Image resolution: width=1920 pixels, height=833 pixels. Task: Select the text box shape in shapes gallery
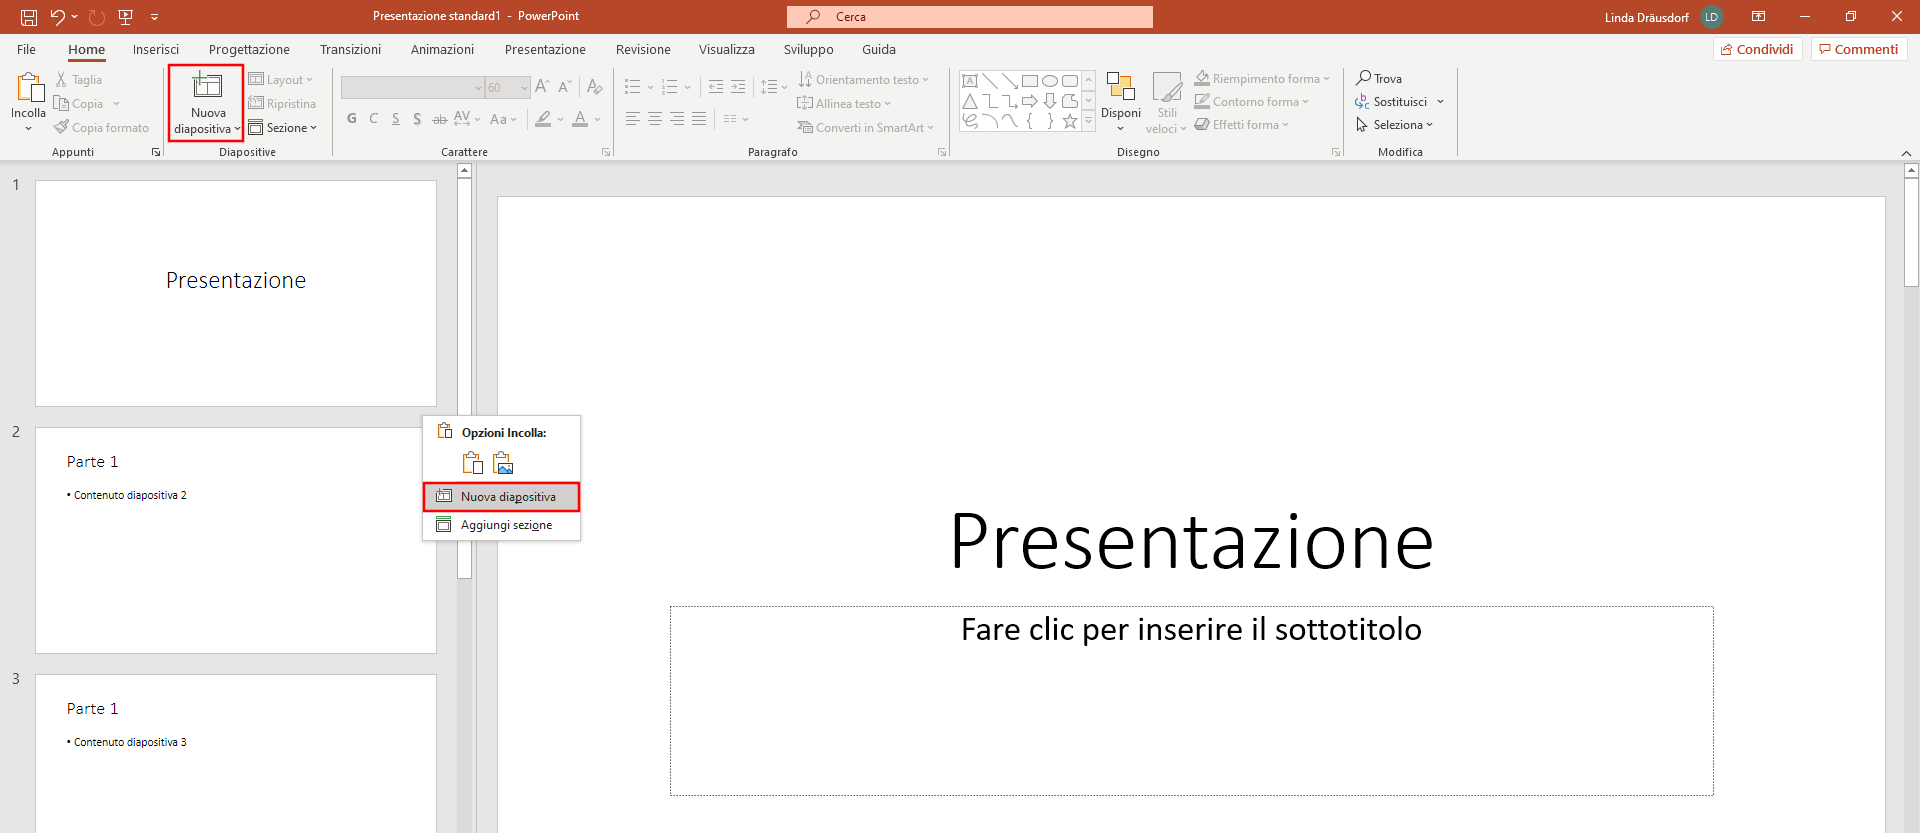(x=970, y=81)
